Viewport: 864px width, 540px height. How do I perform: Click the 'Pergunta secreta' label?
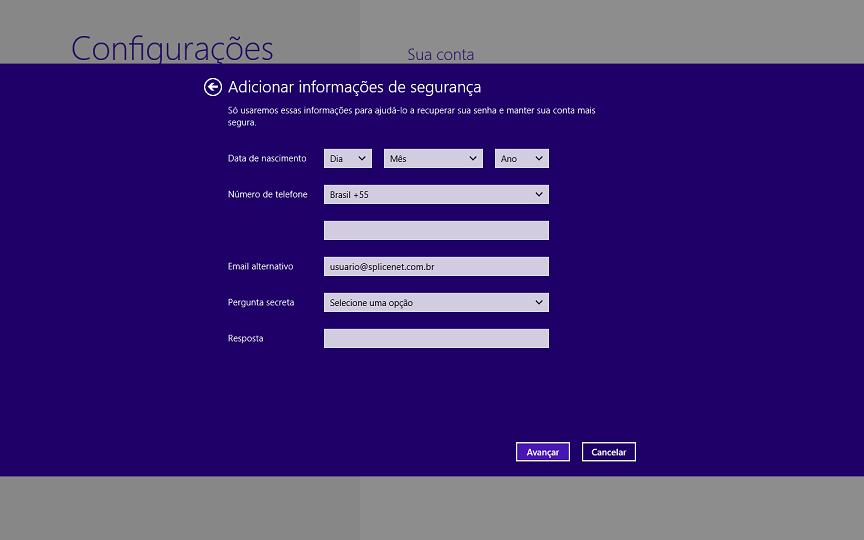pos(261,302)
